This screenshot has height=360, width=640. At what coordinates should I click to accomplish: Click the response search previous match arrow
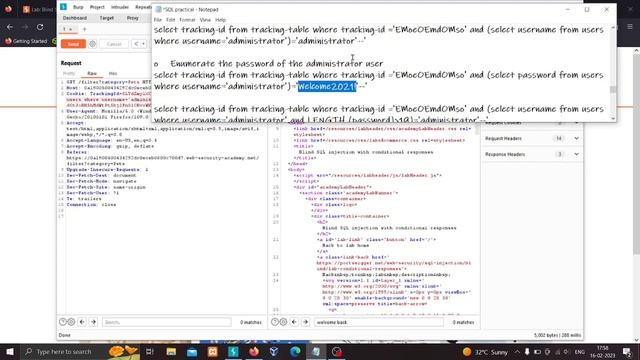click(x=294, y=322)
